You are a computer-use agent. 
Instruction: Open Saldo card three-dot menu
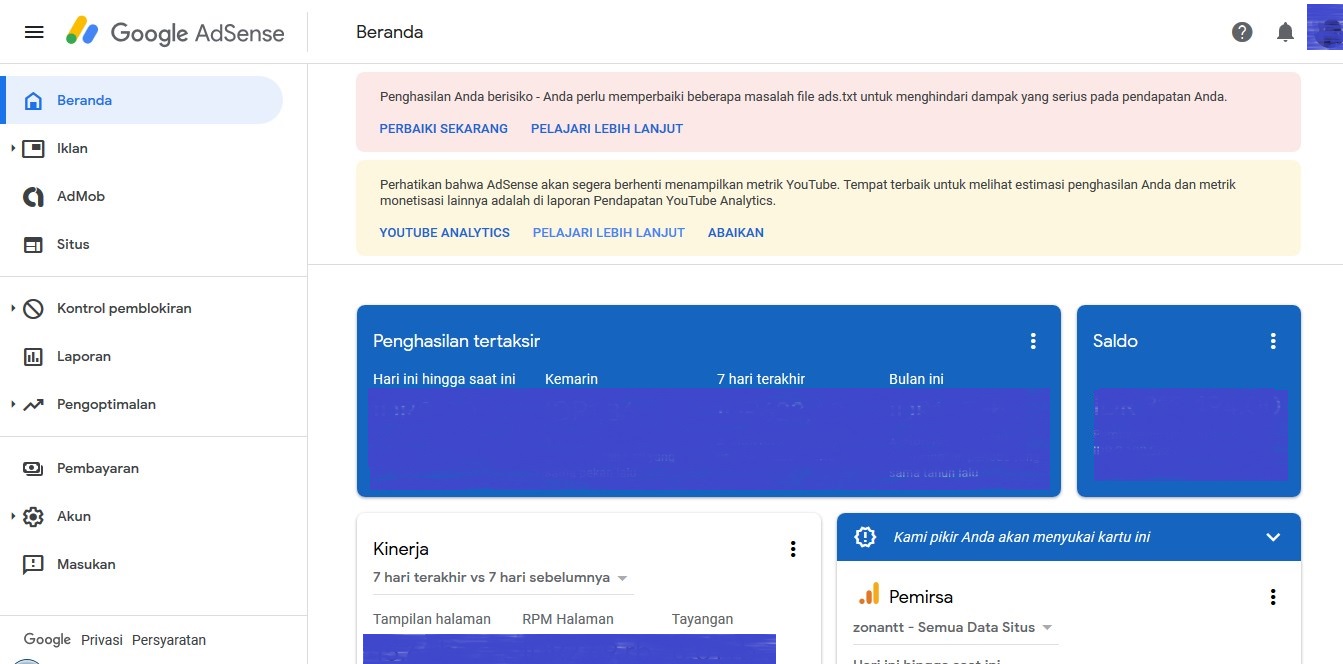click(1273, 341)
